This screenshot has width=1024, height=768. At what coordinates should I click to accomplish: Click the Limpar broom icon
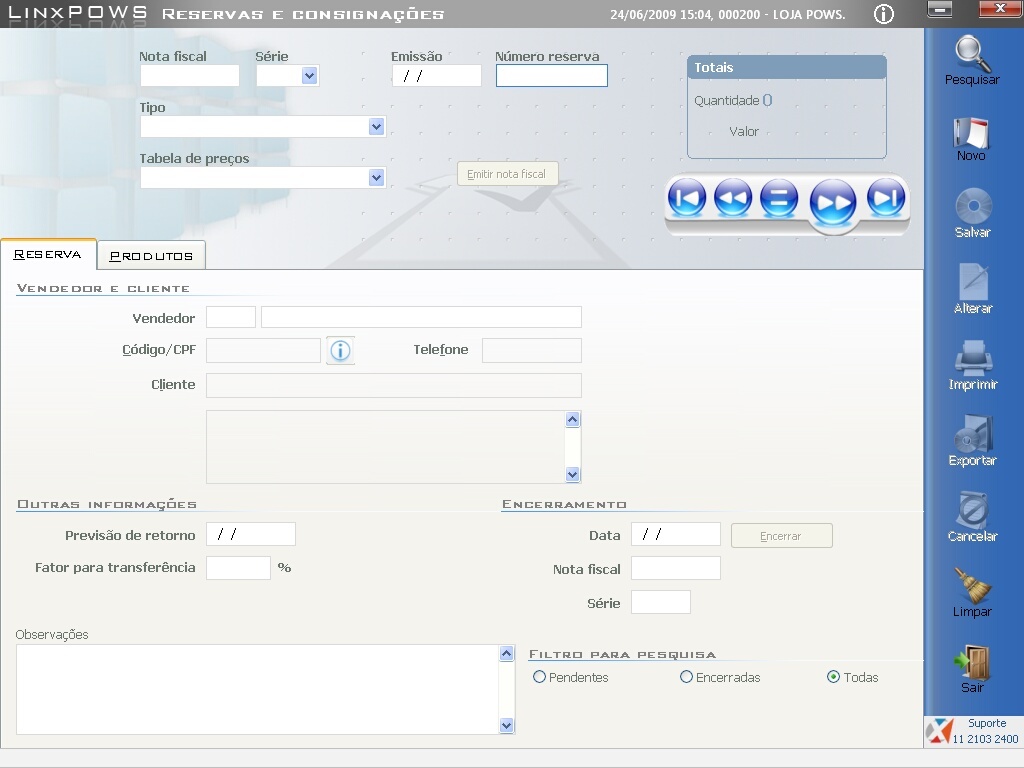click(972, 585)
